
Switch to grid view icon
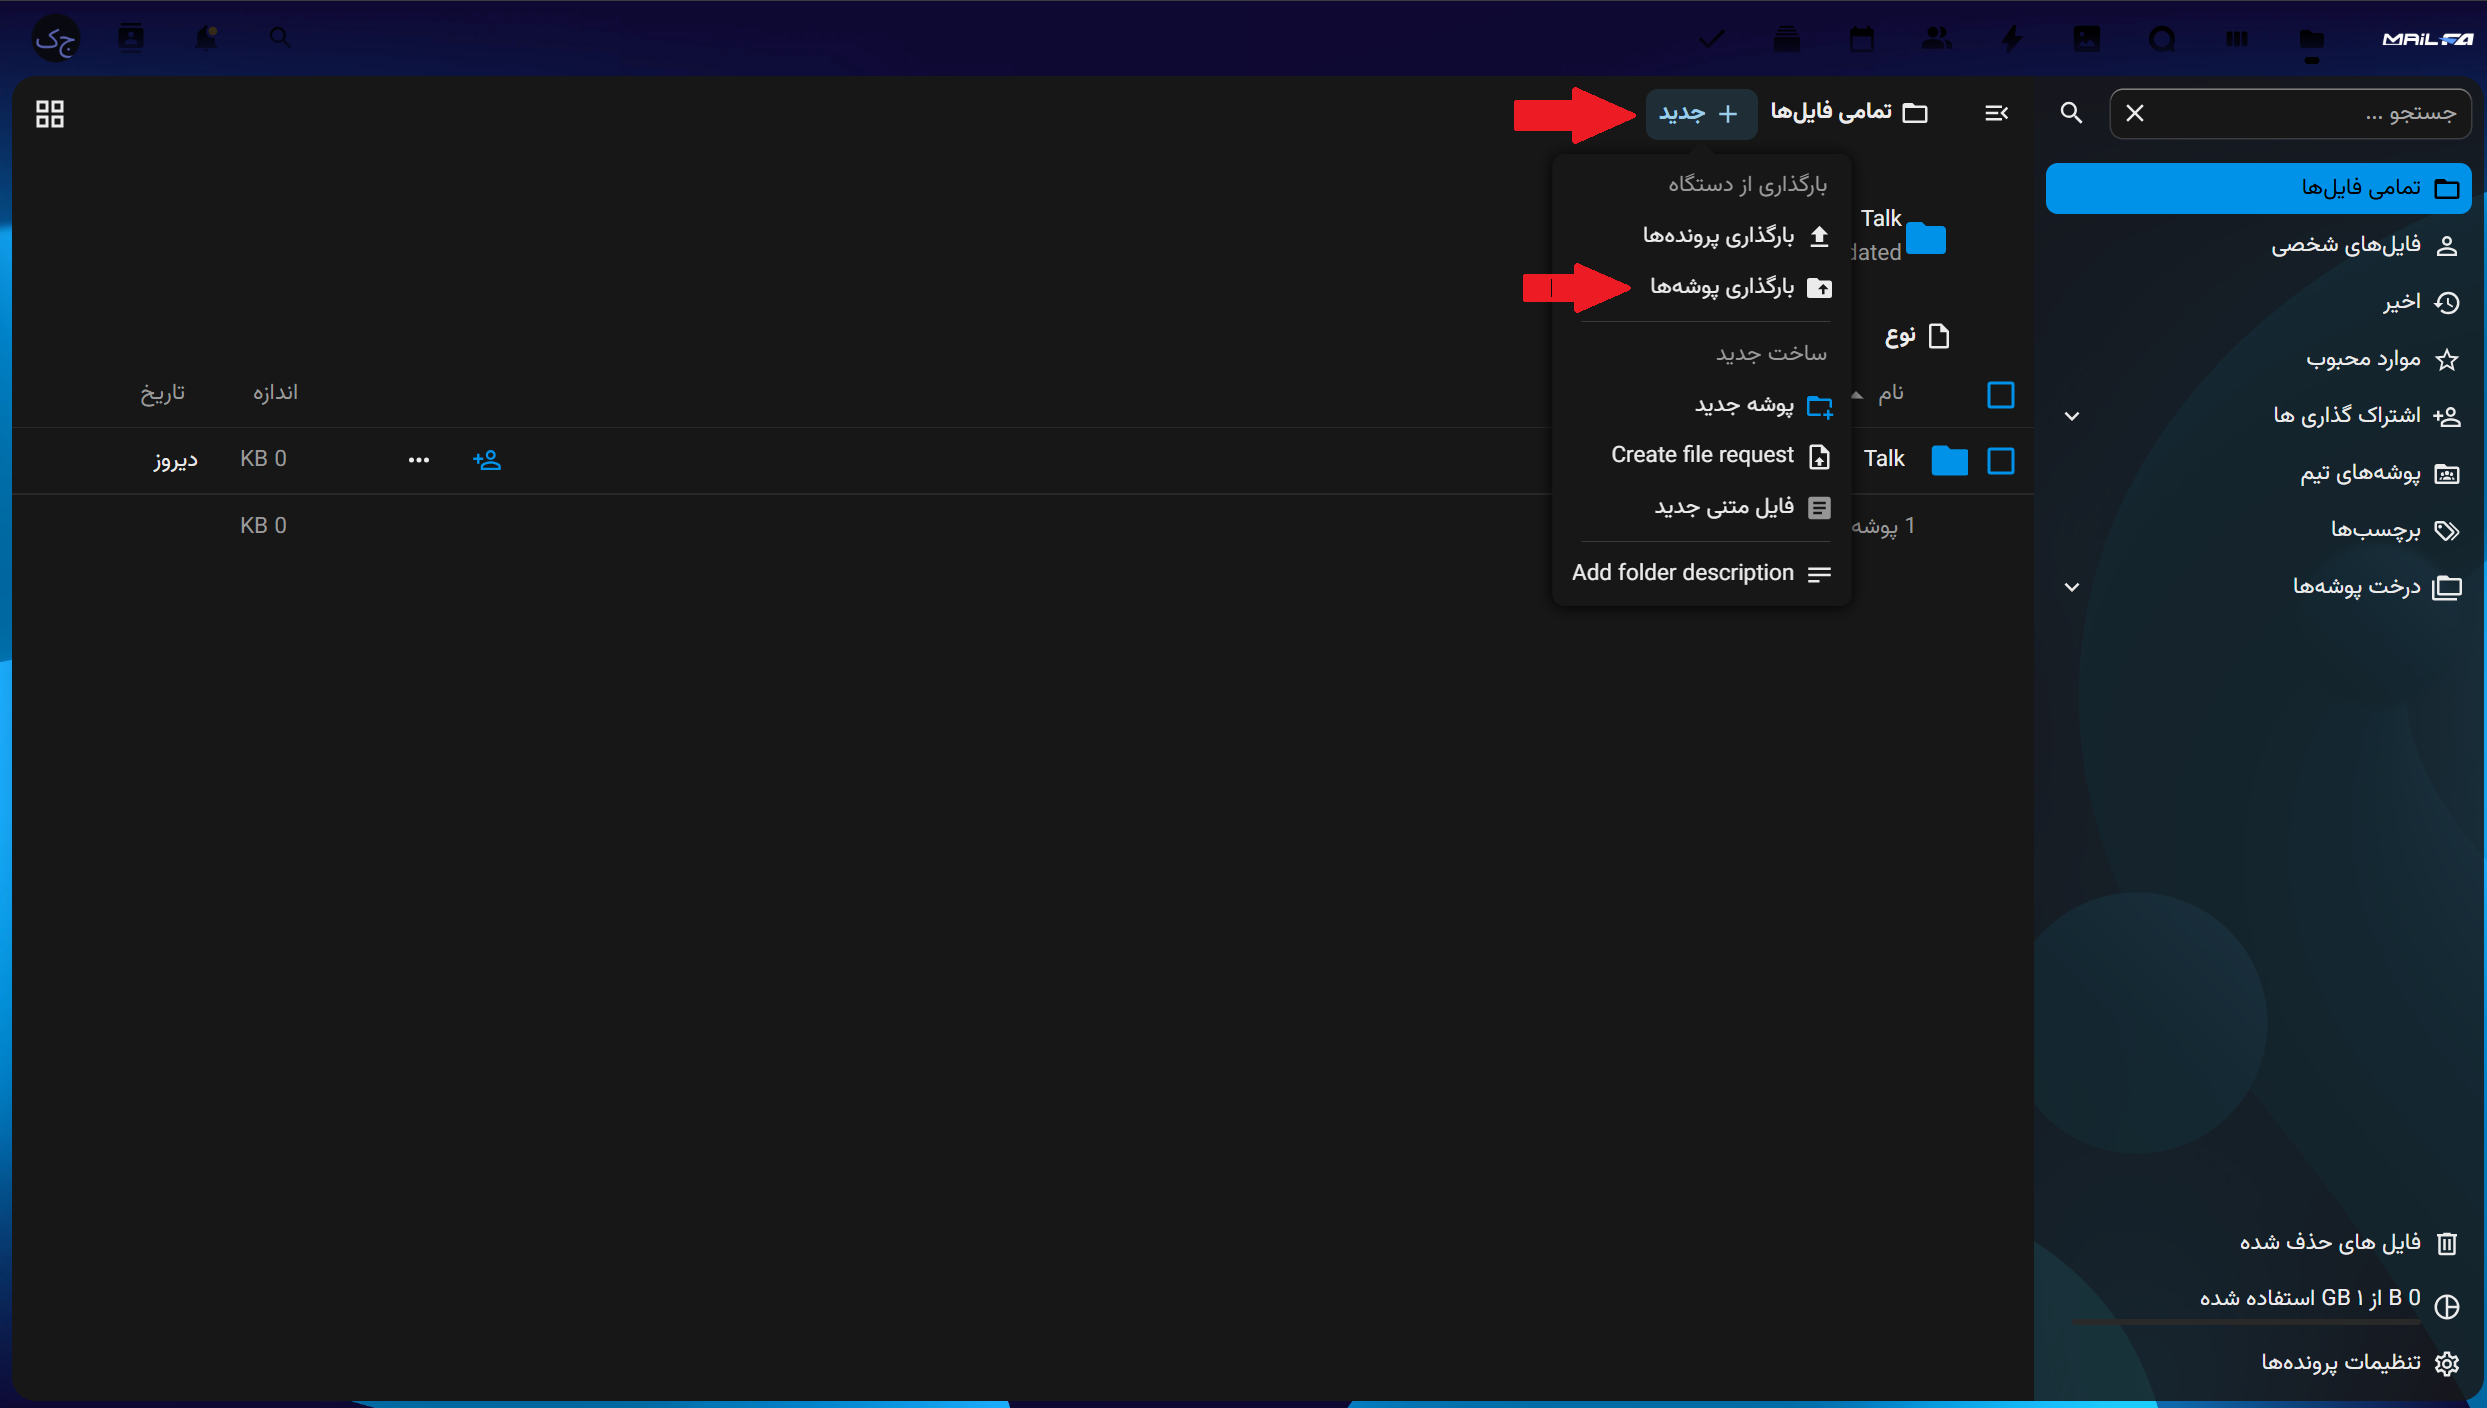[49, 114]
